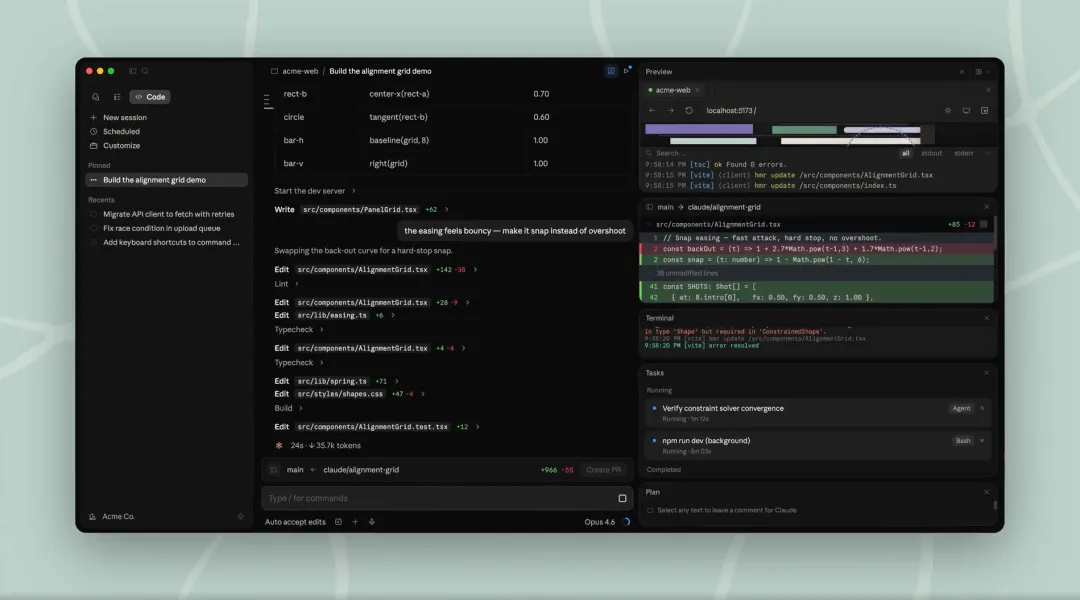Click the purple bar in preview
The width and height of the screenshot is (1080, 600).
[699, 129]
